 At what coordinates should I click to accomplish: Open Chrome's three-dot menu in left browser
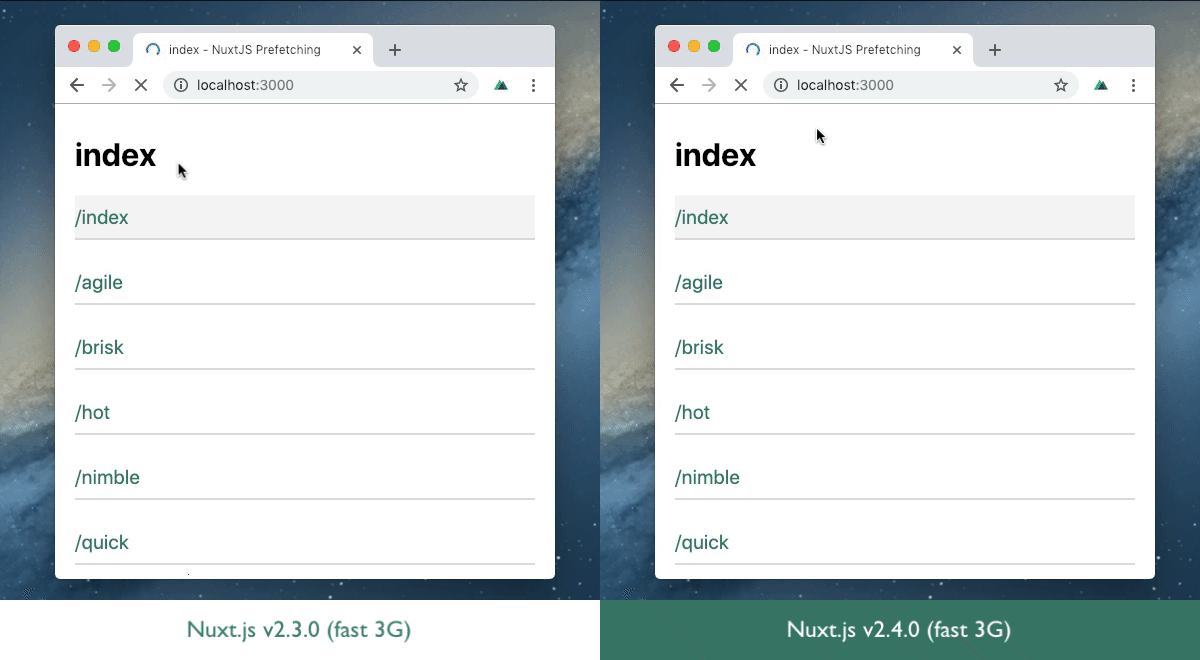click(534, 85)
